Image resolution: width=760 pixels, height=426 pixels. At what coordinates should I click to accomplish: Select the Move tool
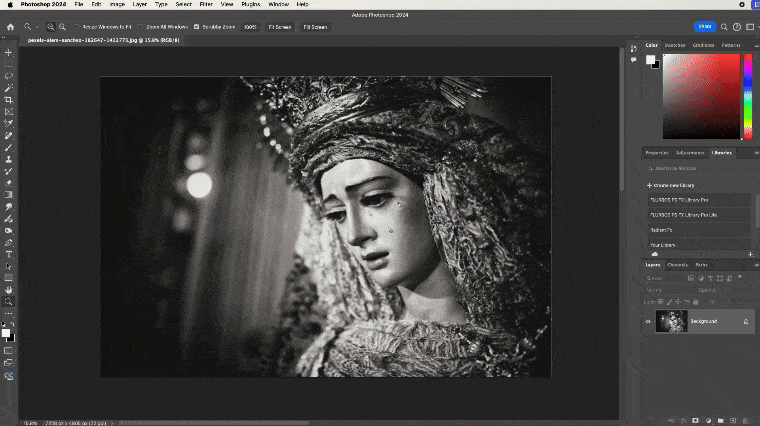pyautogui.click(x=9, y=51)
